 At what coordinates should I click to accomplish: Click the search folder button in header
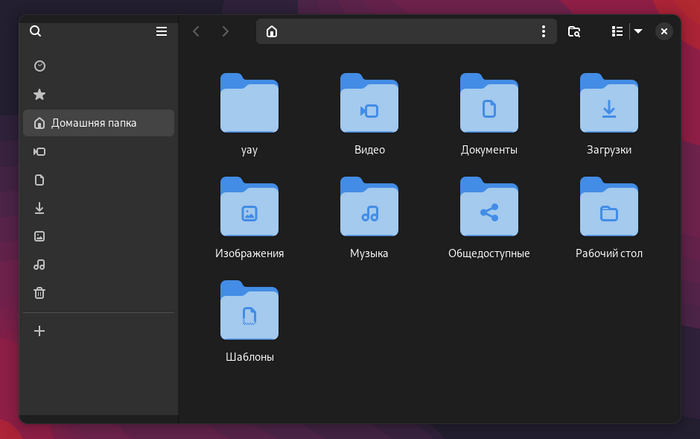[574, 31]
